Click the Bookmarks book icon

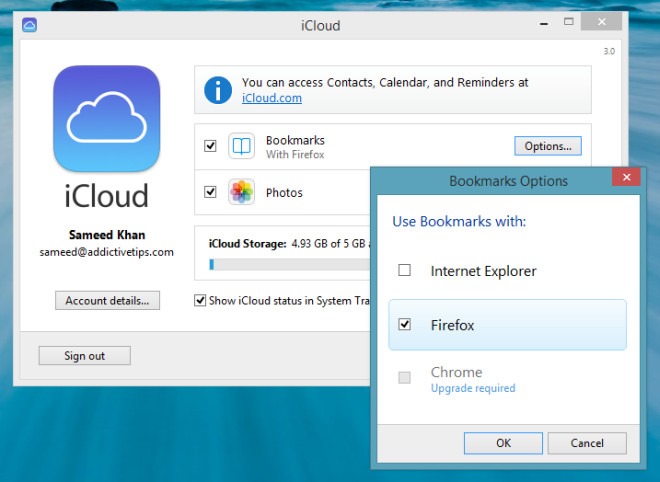pos(241,146)
